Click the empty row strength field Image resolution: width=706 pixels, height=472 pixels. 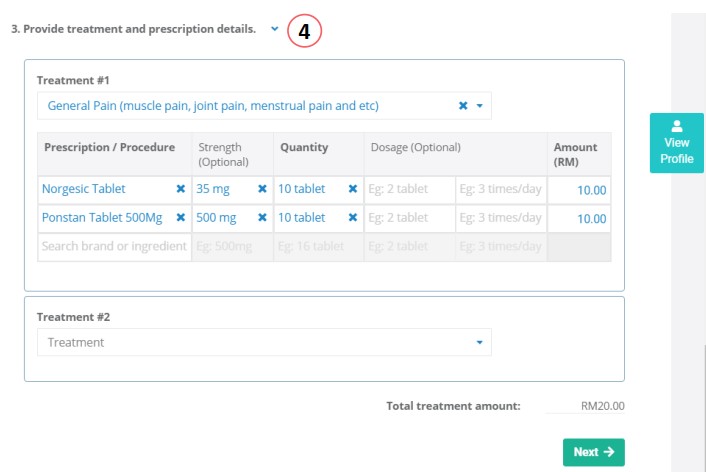click(x=232, y=247)
